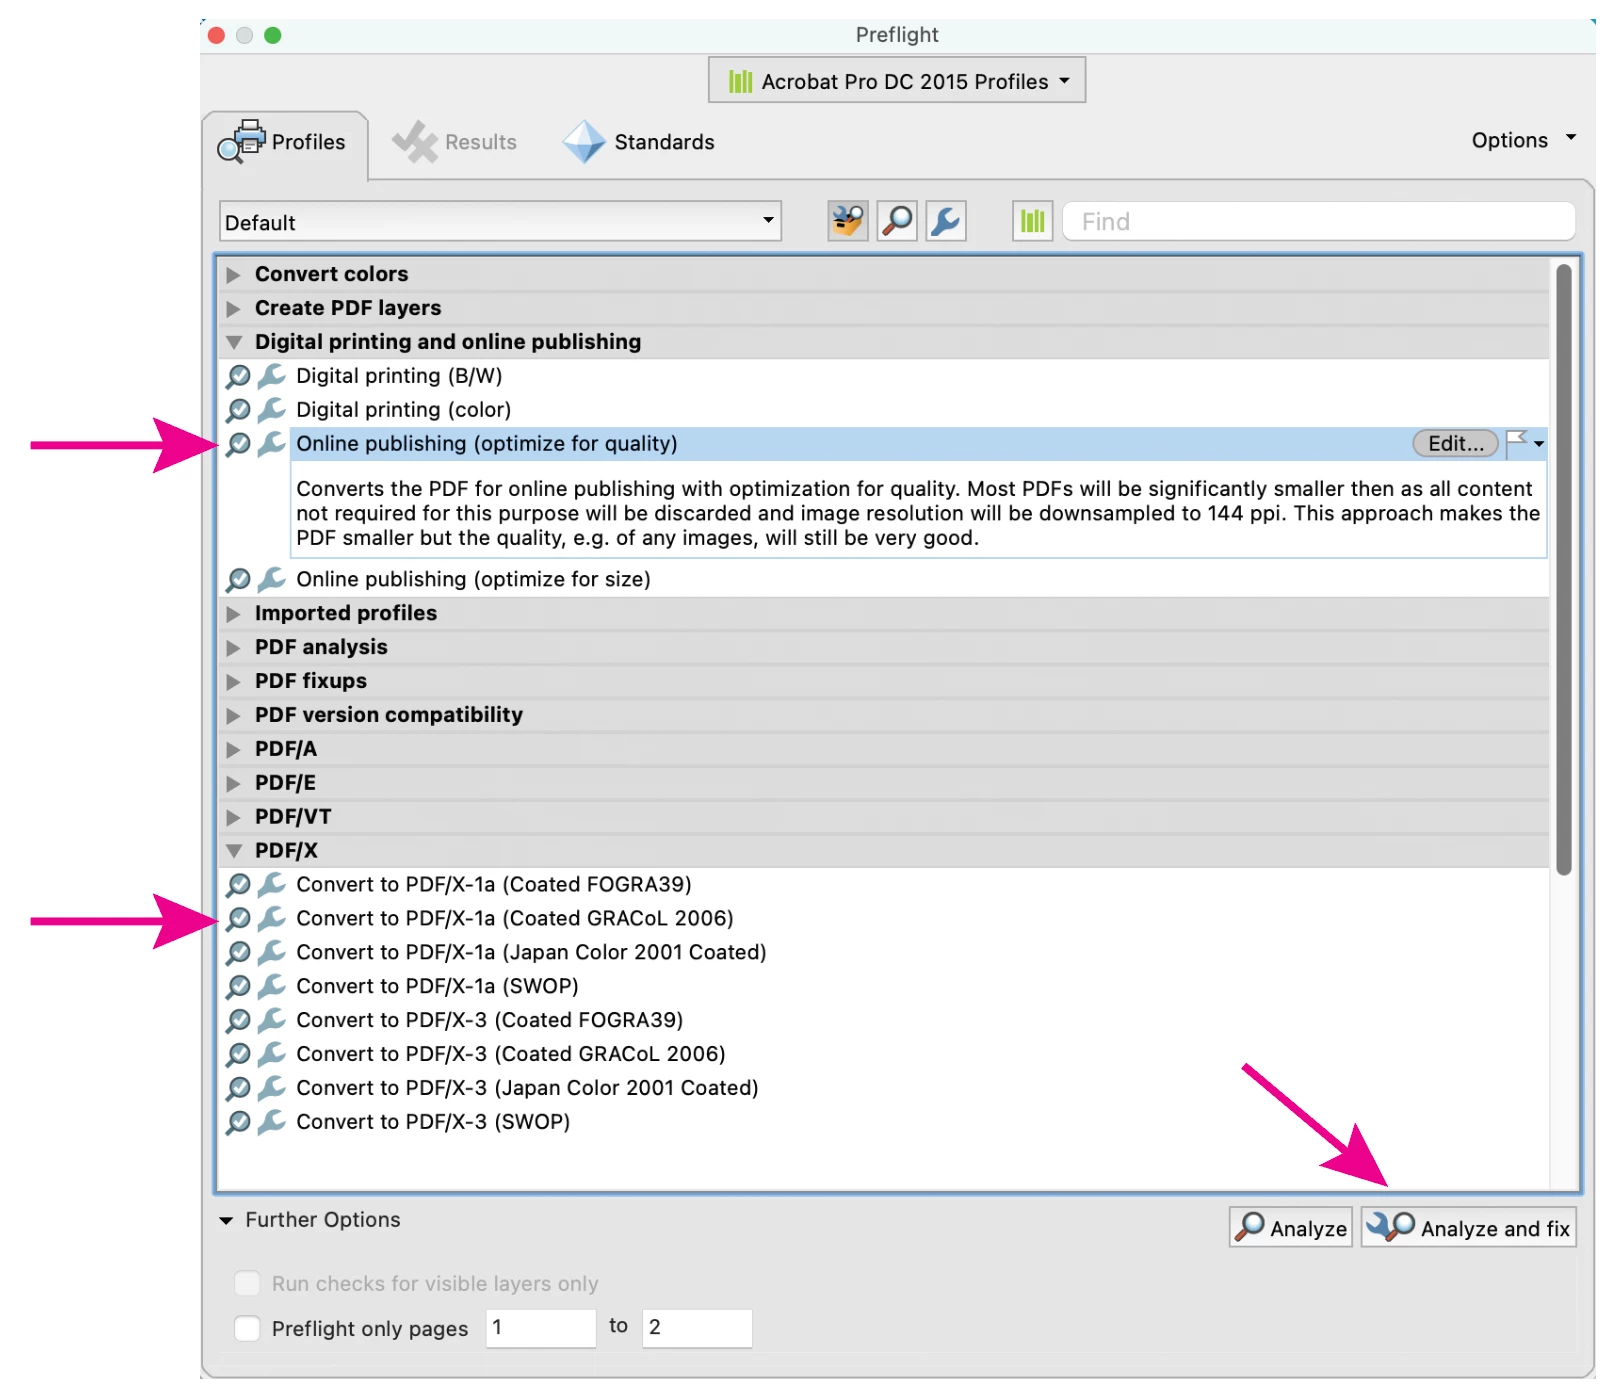Click the select single checks magnifier icon
Viewport: 1614px width, 1396px height.
pos(897,221)
